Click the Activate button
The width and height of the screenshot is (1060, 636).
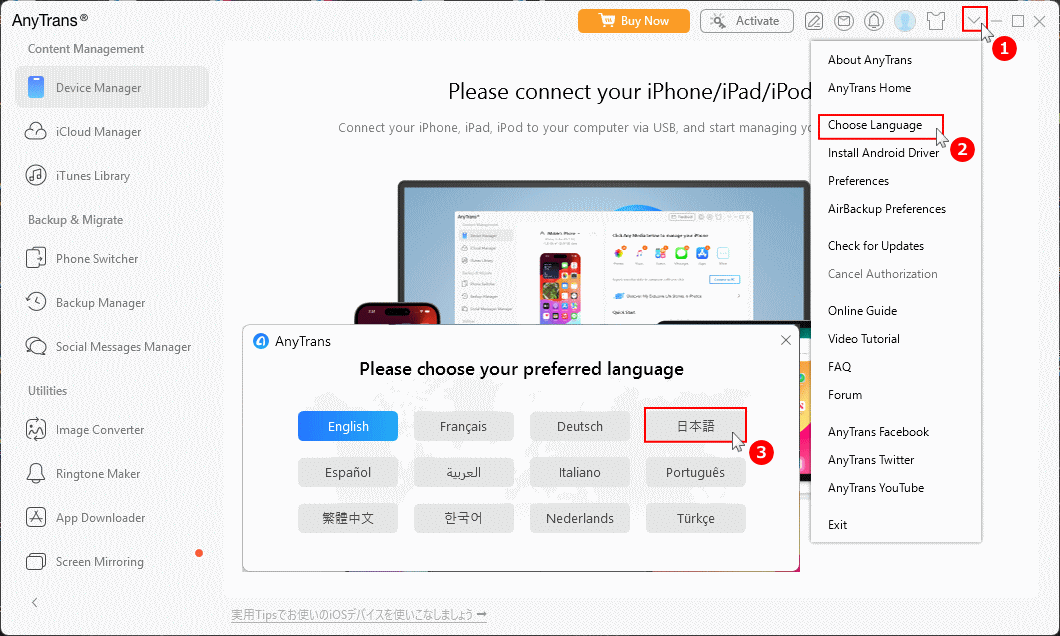[x=746, y=21]
